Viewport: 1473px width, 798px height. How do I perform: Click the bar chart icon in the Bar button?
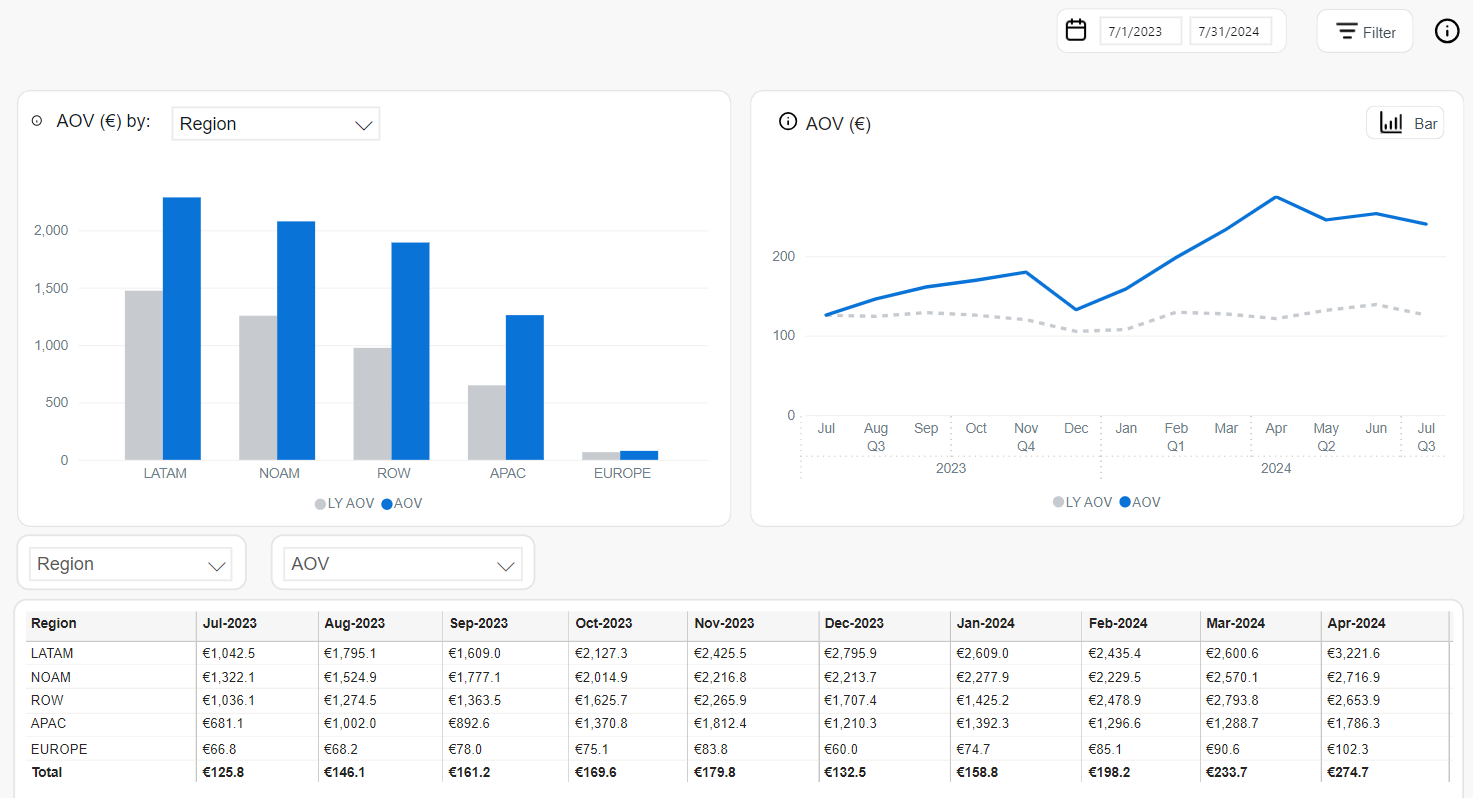(1391, 123)
